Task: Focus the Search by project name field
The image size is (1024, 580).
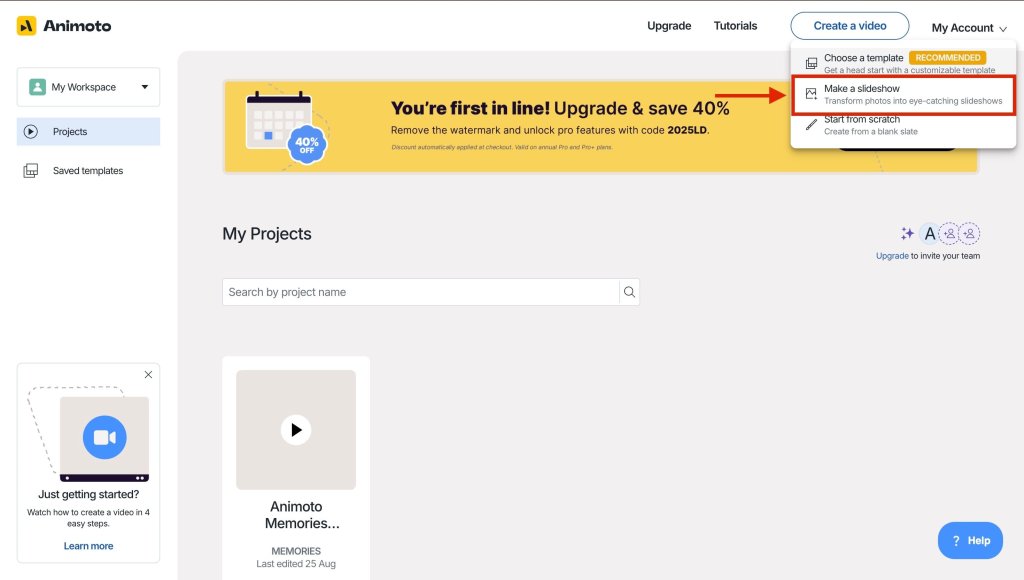Action: coord(421,292)
